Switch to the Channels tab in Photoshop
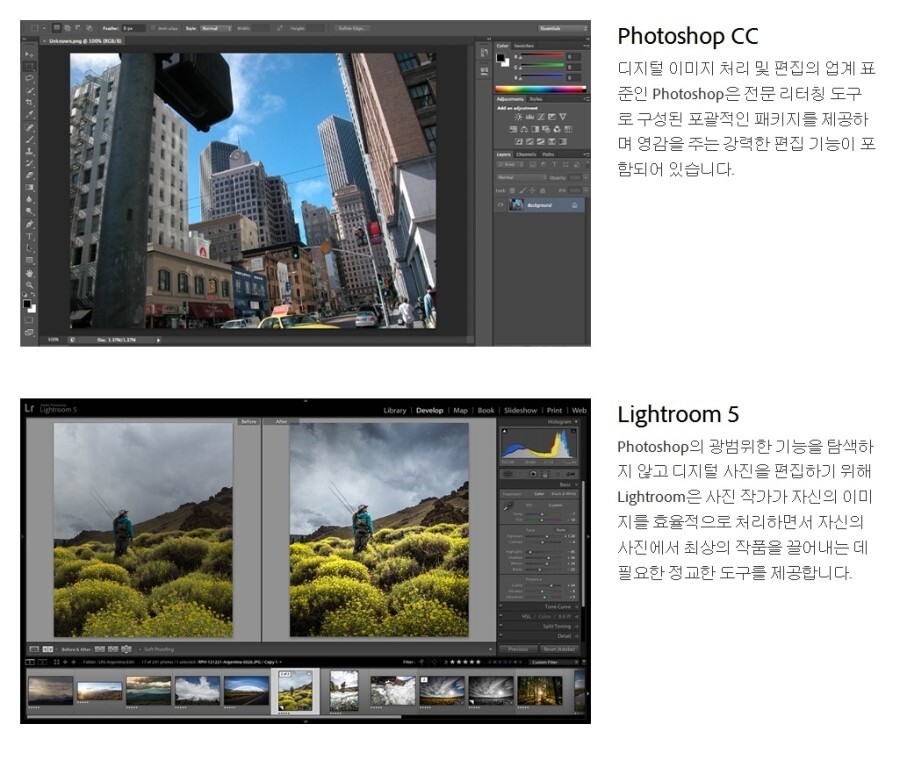Screen dimensions: 900x767 tap(526, 154)
